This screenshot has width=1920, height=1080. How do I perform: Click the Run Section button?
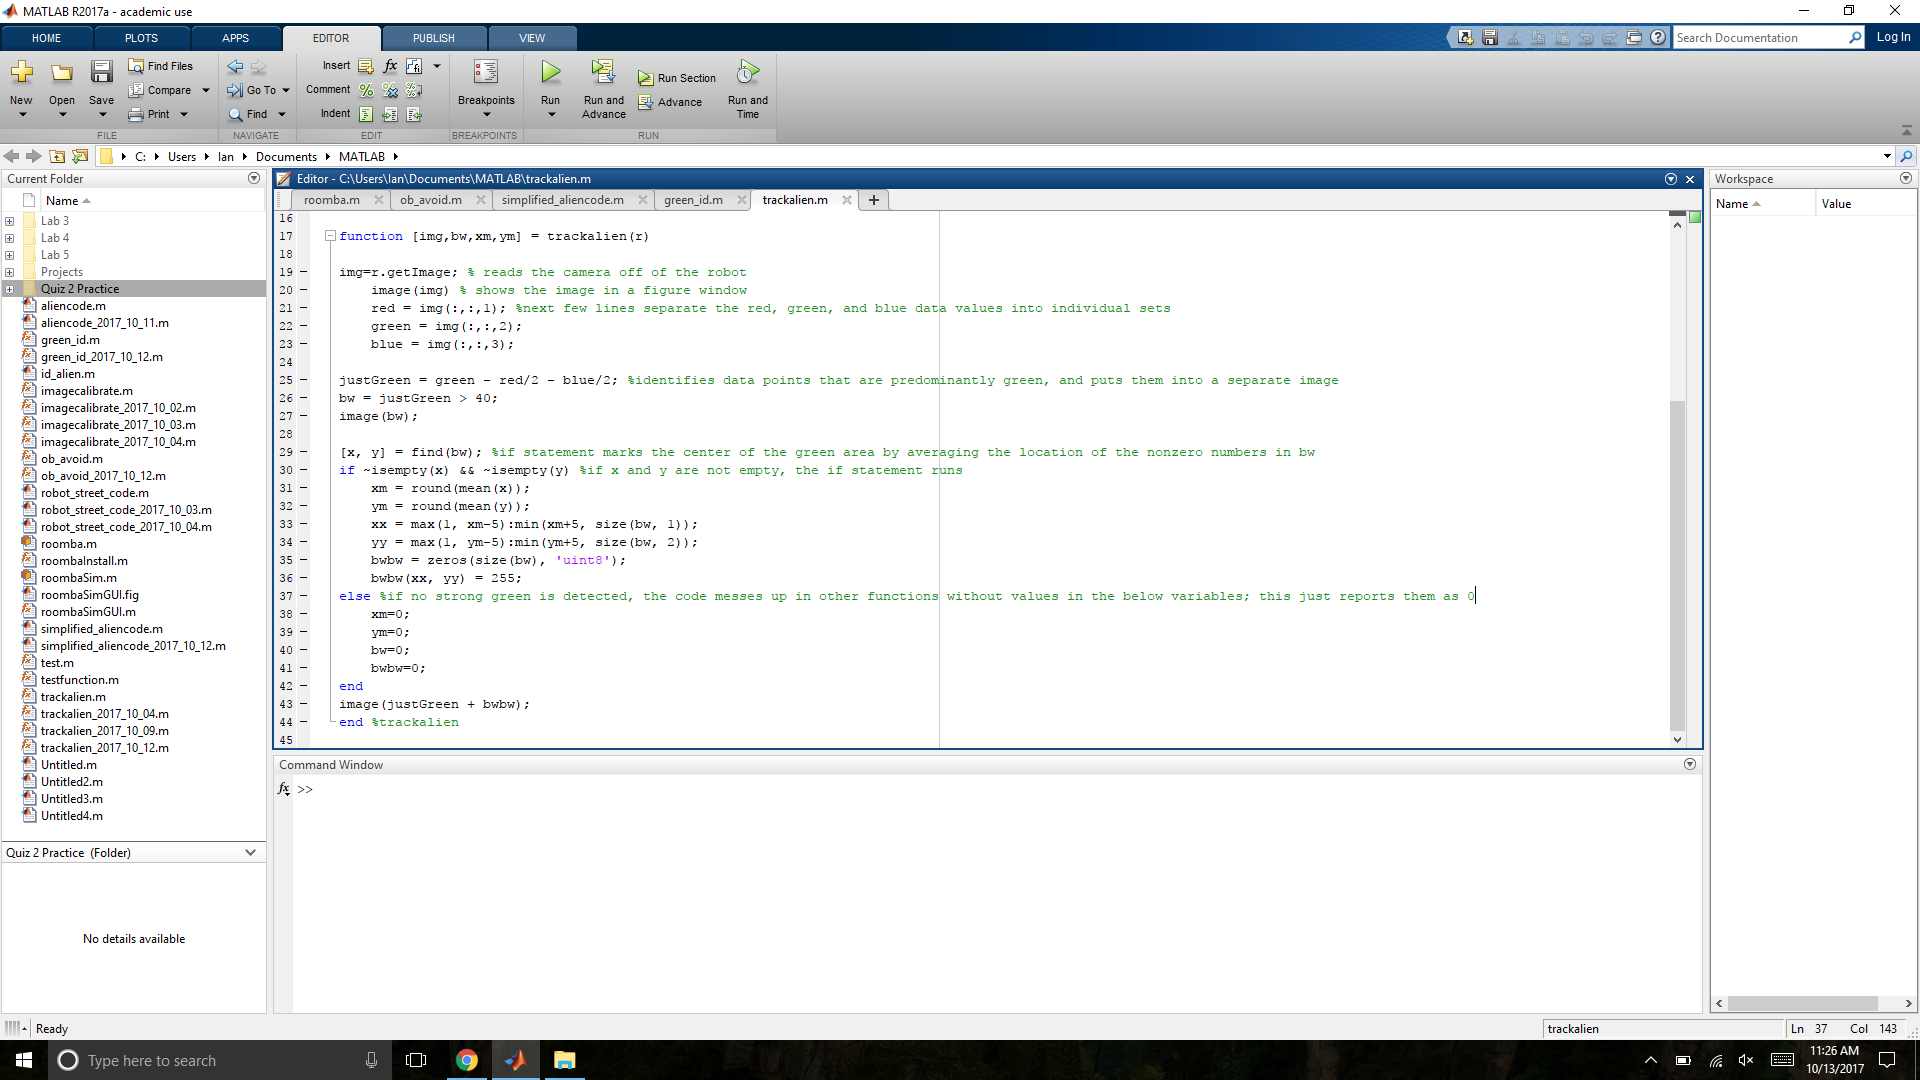pyautogui.click(x=686, y=78)
